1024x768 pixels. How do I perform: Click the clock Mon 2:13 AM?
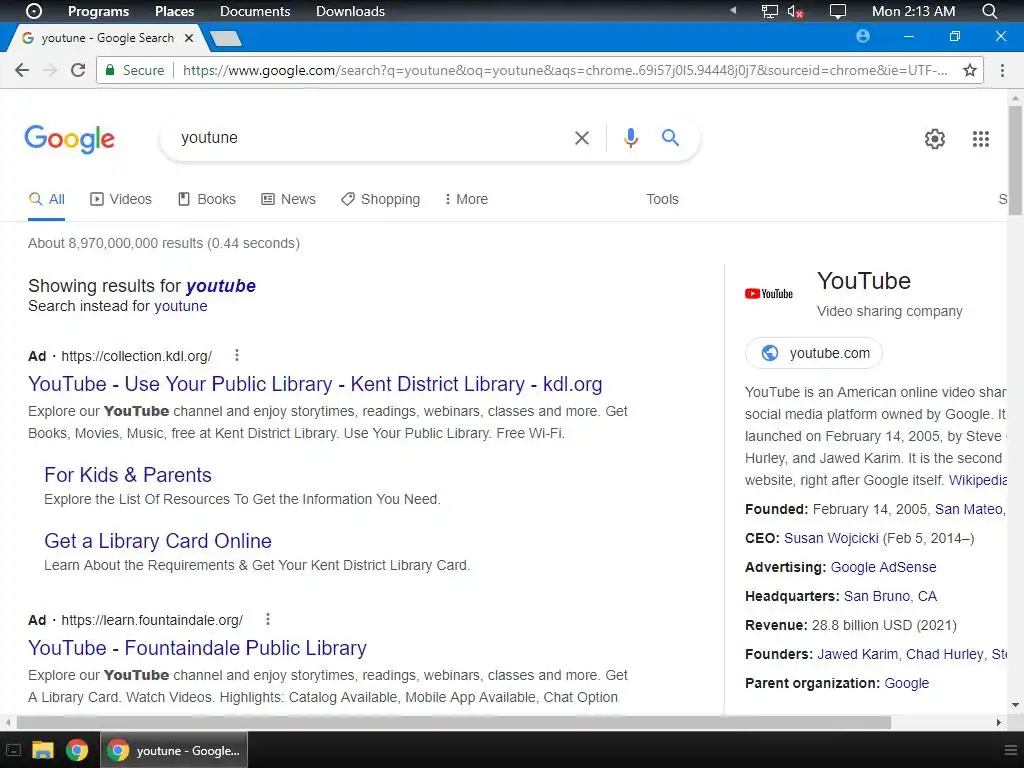pos(913,11)
